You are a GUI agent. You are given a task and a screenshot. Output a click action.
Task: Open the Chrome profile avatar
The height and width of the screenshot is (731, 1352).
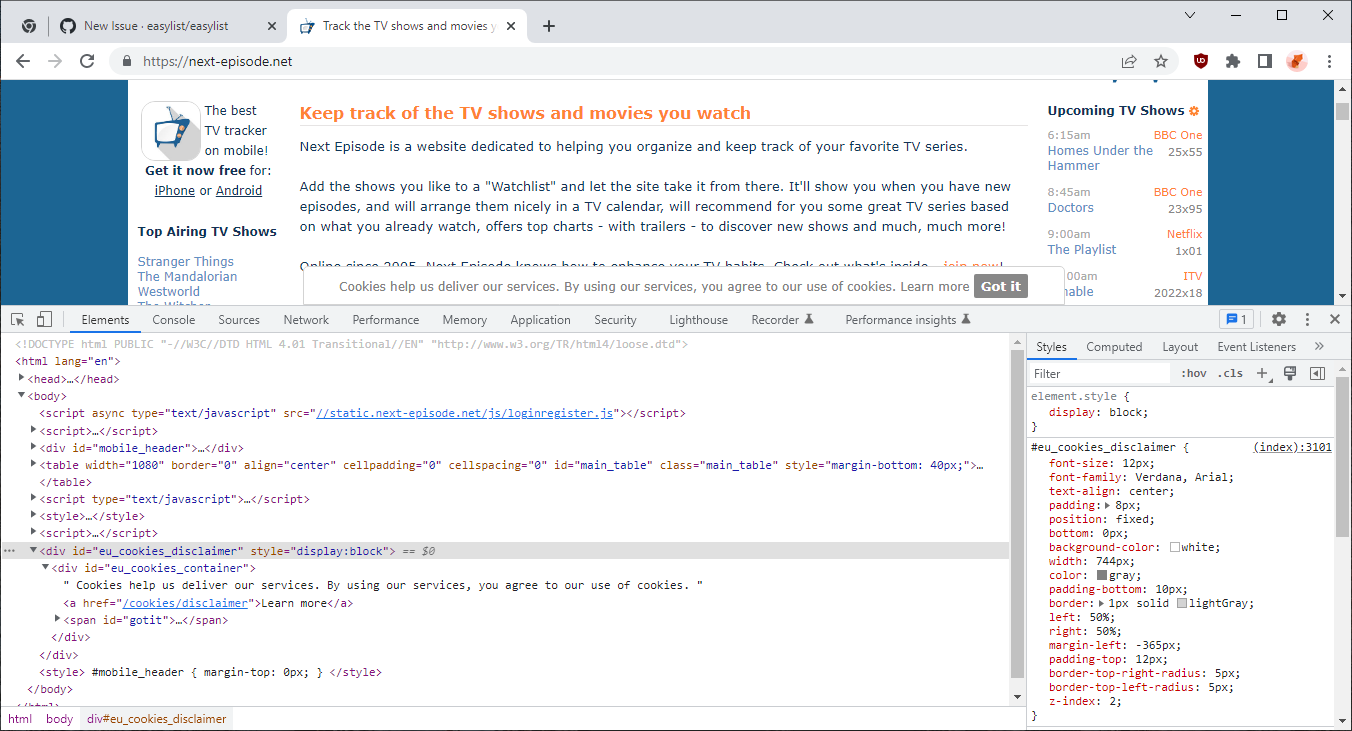pyautogui.click(x=1297, y=61)
